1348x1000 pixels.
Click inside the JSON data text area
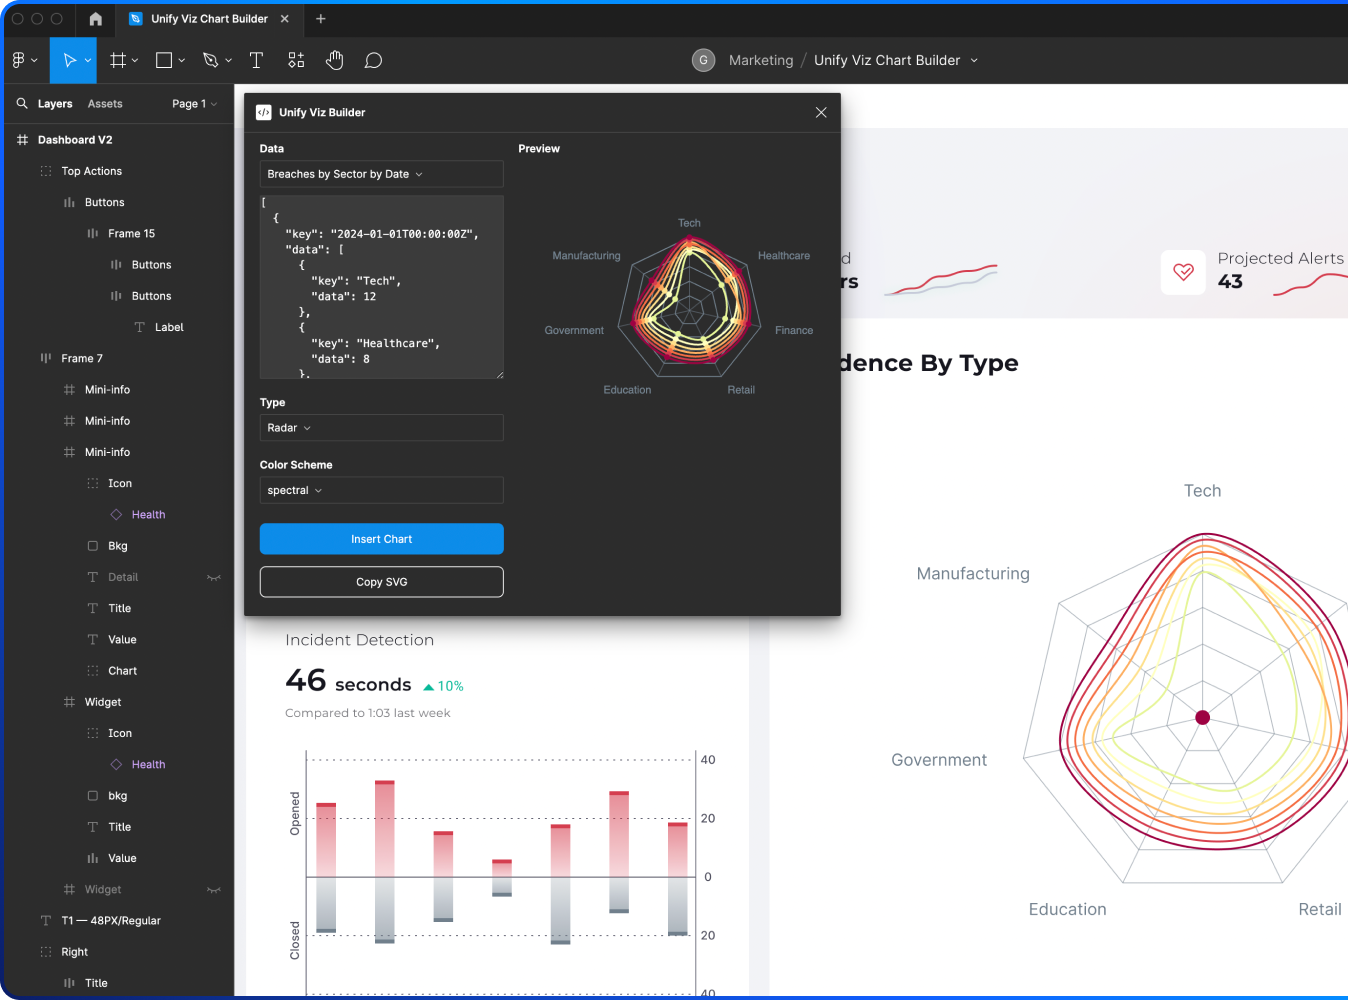tap(381, 287)
